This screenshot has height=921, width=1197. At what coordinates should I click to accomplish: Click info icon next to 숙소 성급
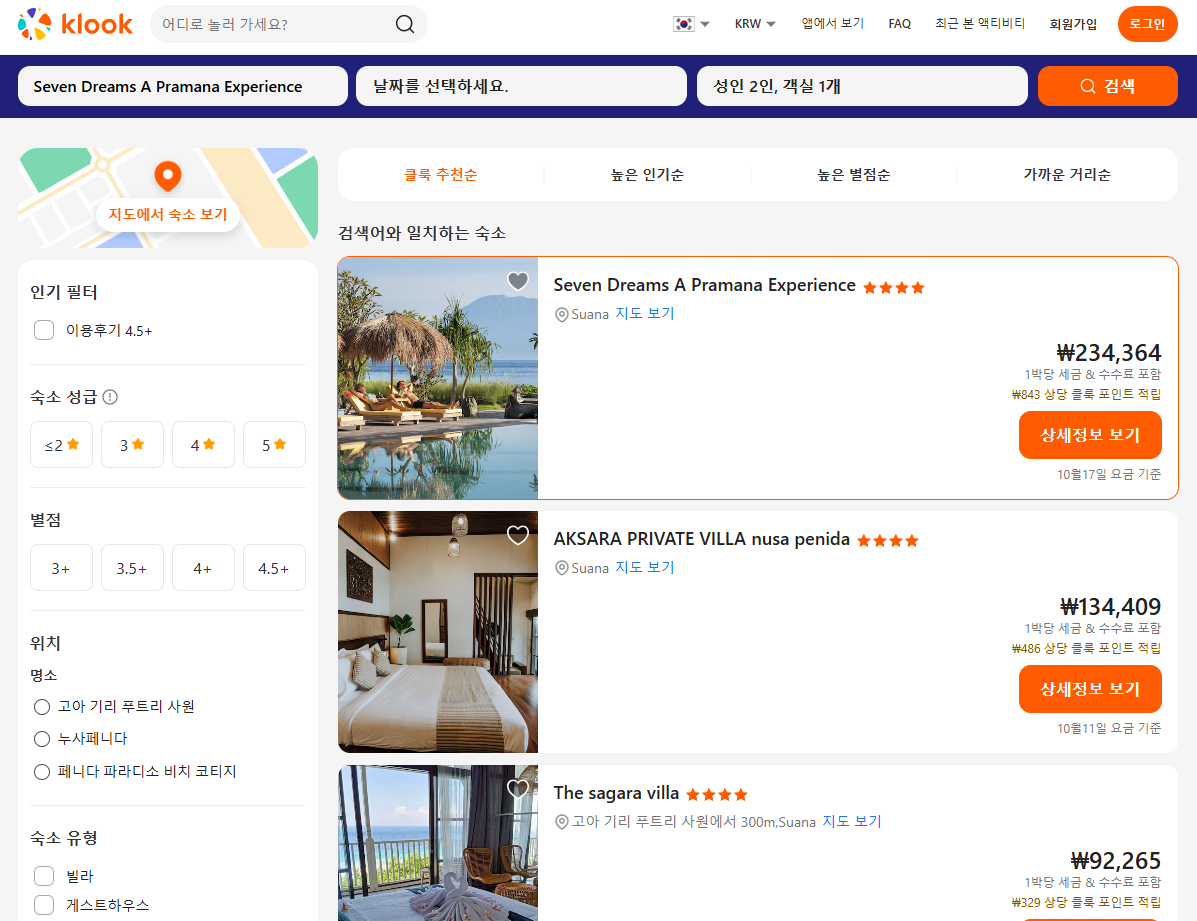[x=110, y=397]
